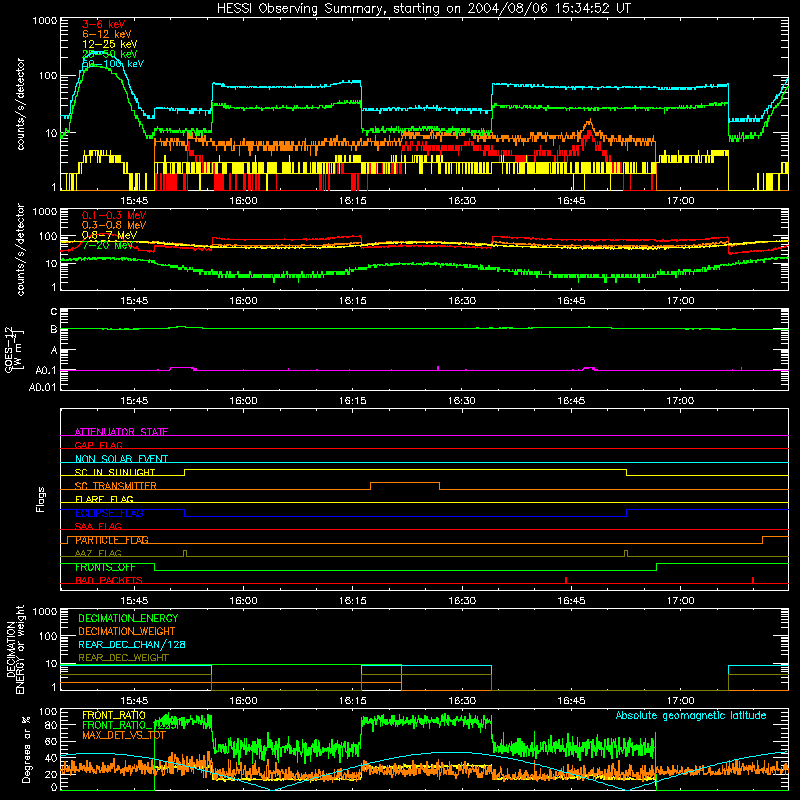Click the 15:45 time label under the MeV panel
Viewport: 800px width, 800px height.
[x=134, y=301]
